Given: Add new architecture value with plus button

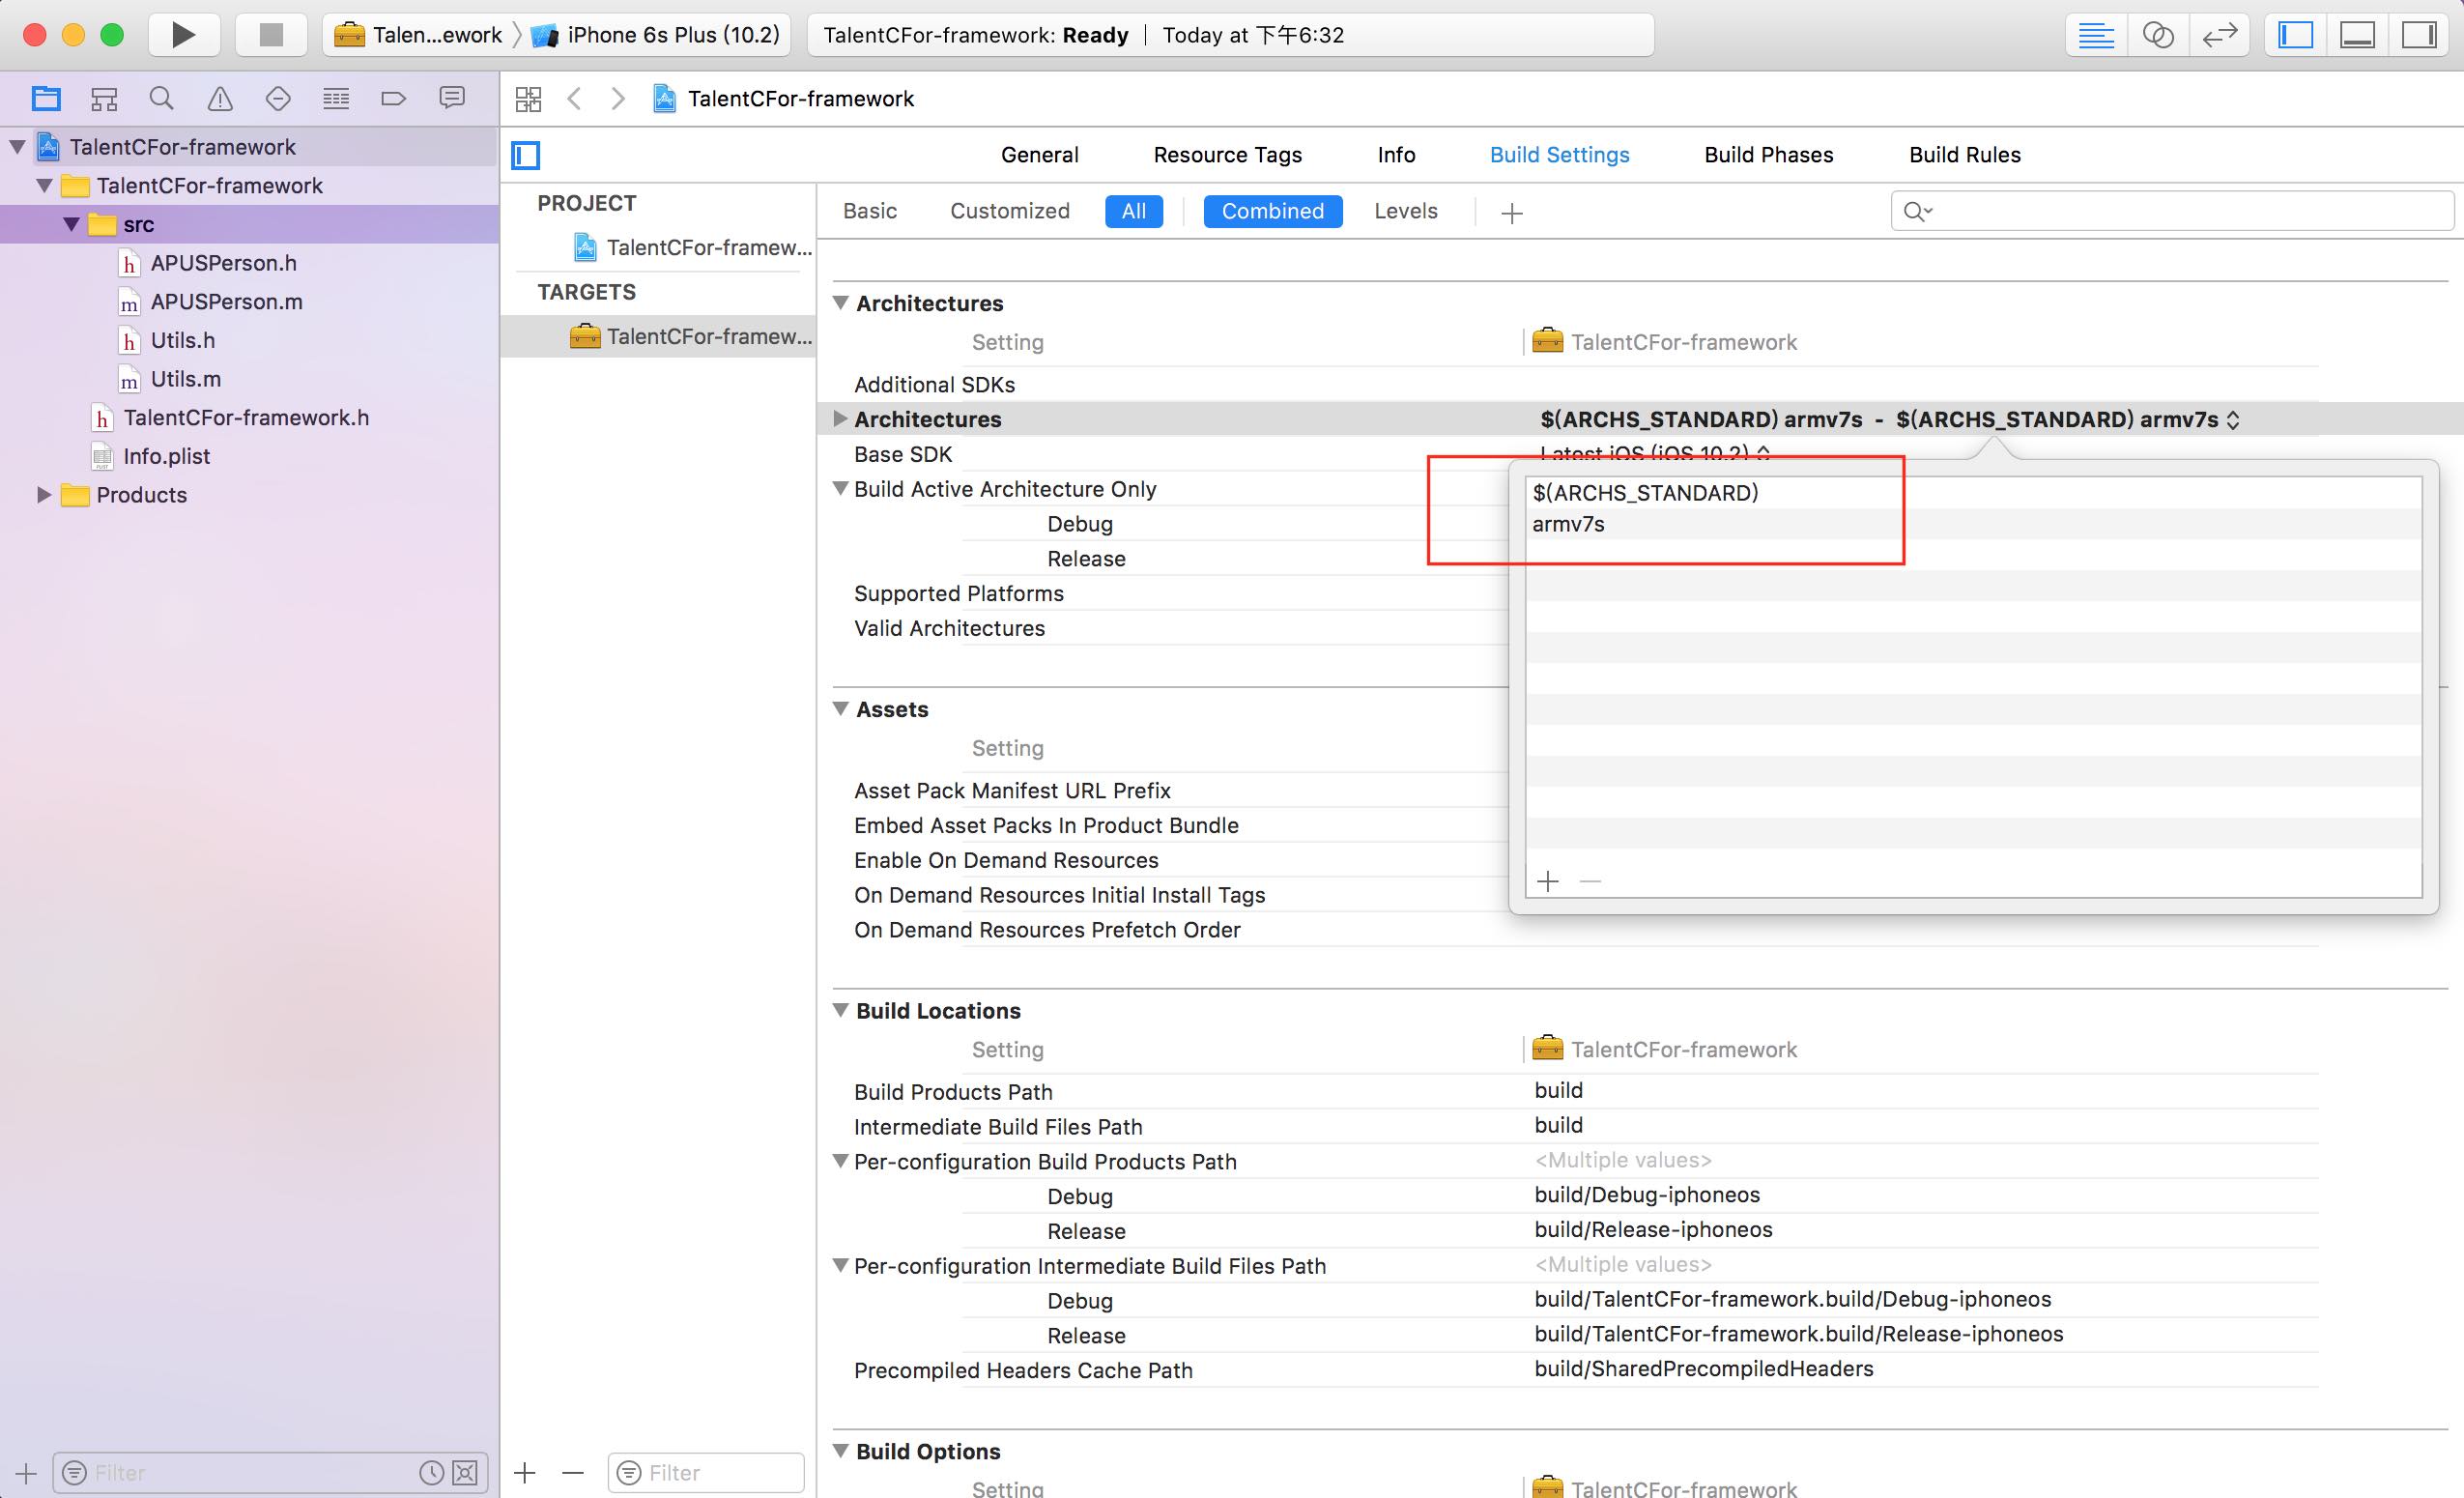Looking at the screenshot, I should point(1548,881).
